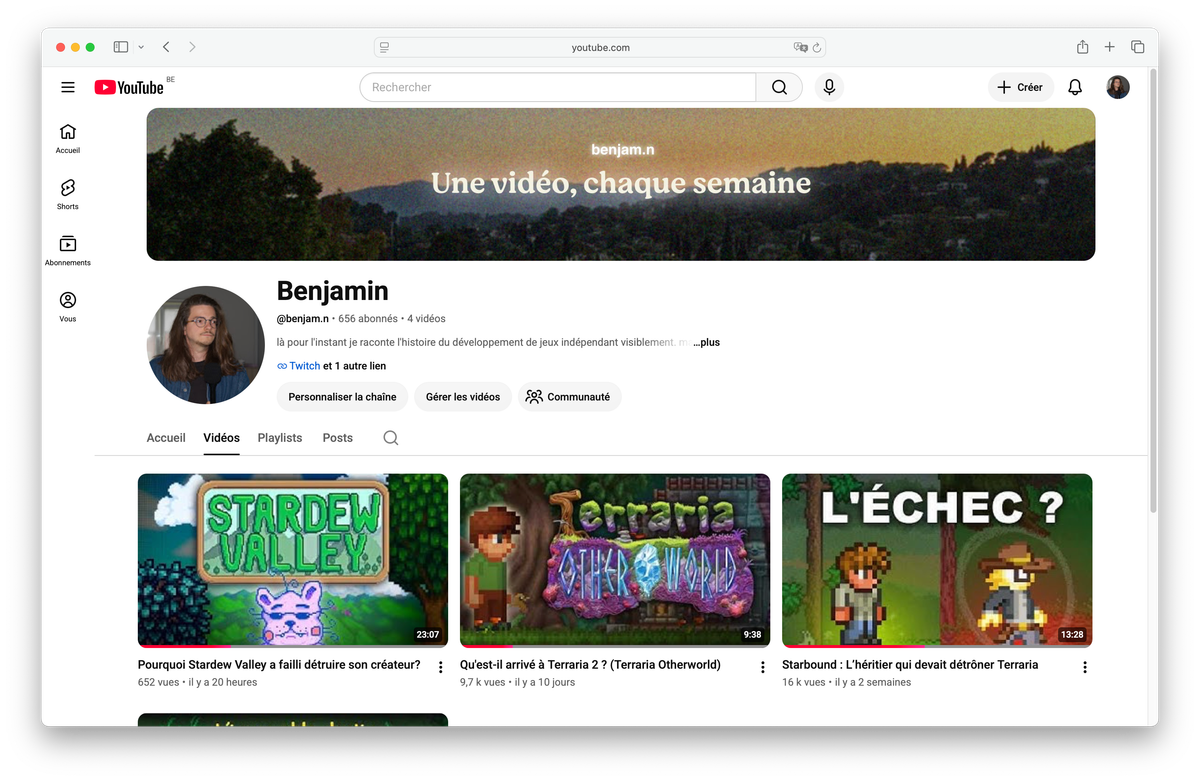Open the Posts channel tab
The image size is (1200, 781).
(x=337, y=438)
